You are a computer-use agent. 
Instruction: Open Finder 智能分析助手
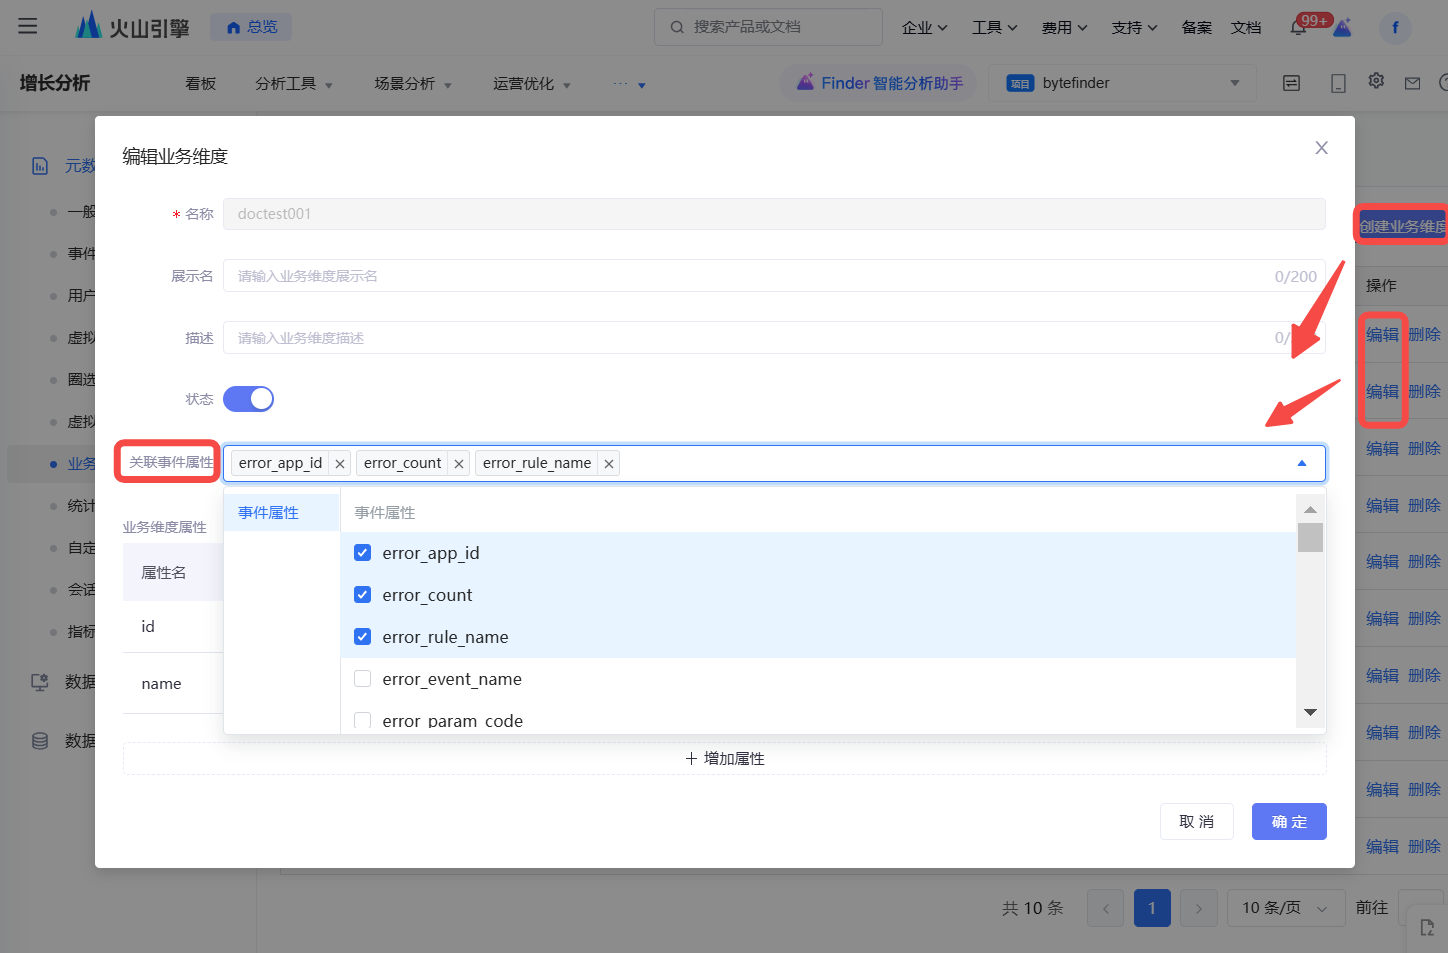[x=880, y=83]
